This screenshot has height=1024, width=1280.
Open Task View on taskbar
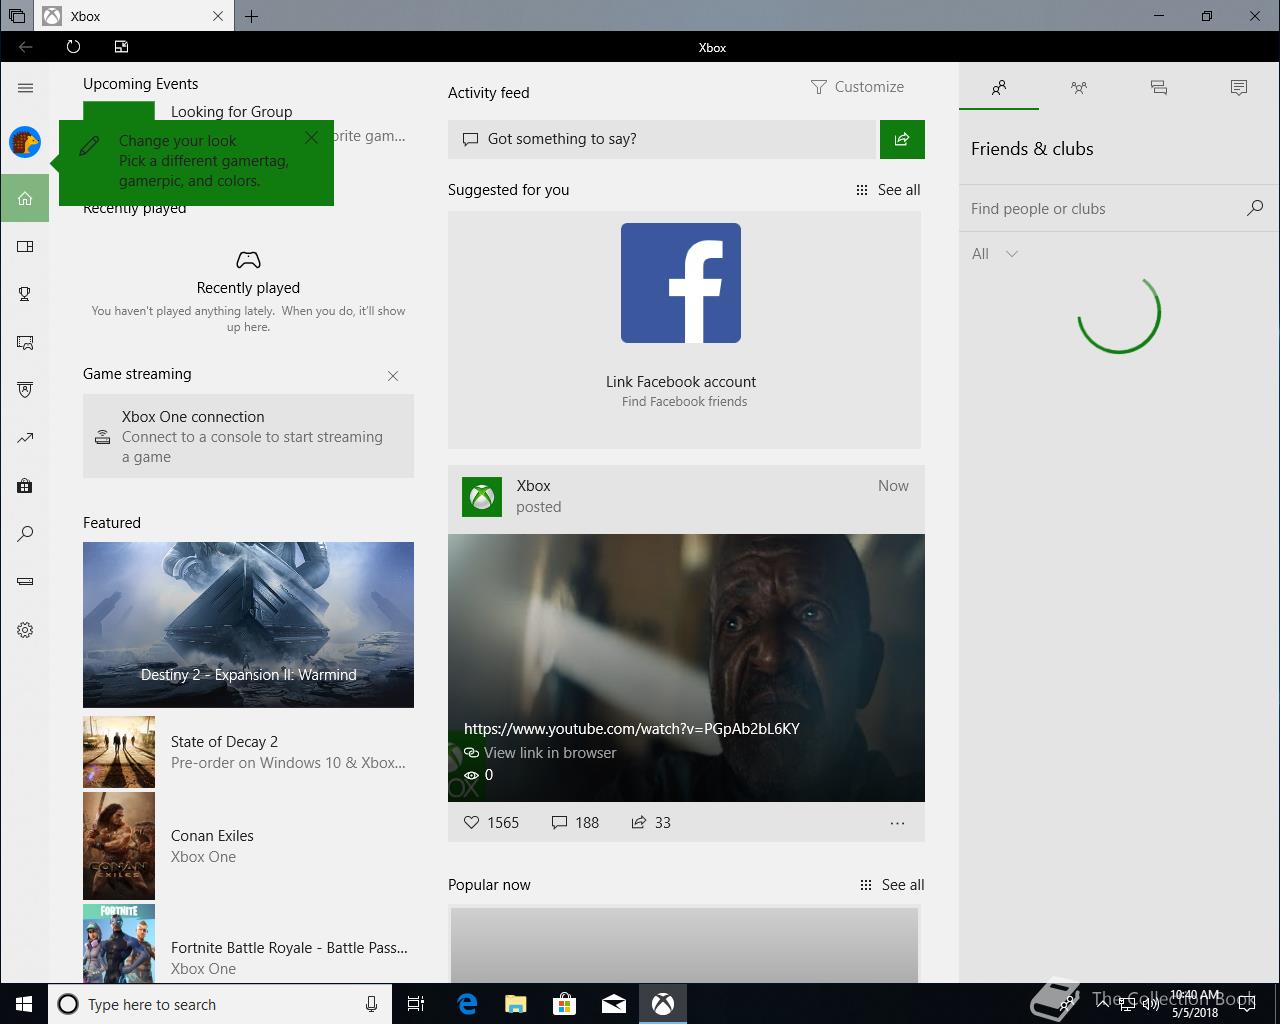pyautogui.click(x=416, y=1004)
